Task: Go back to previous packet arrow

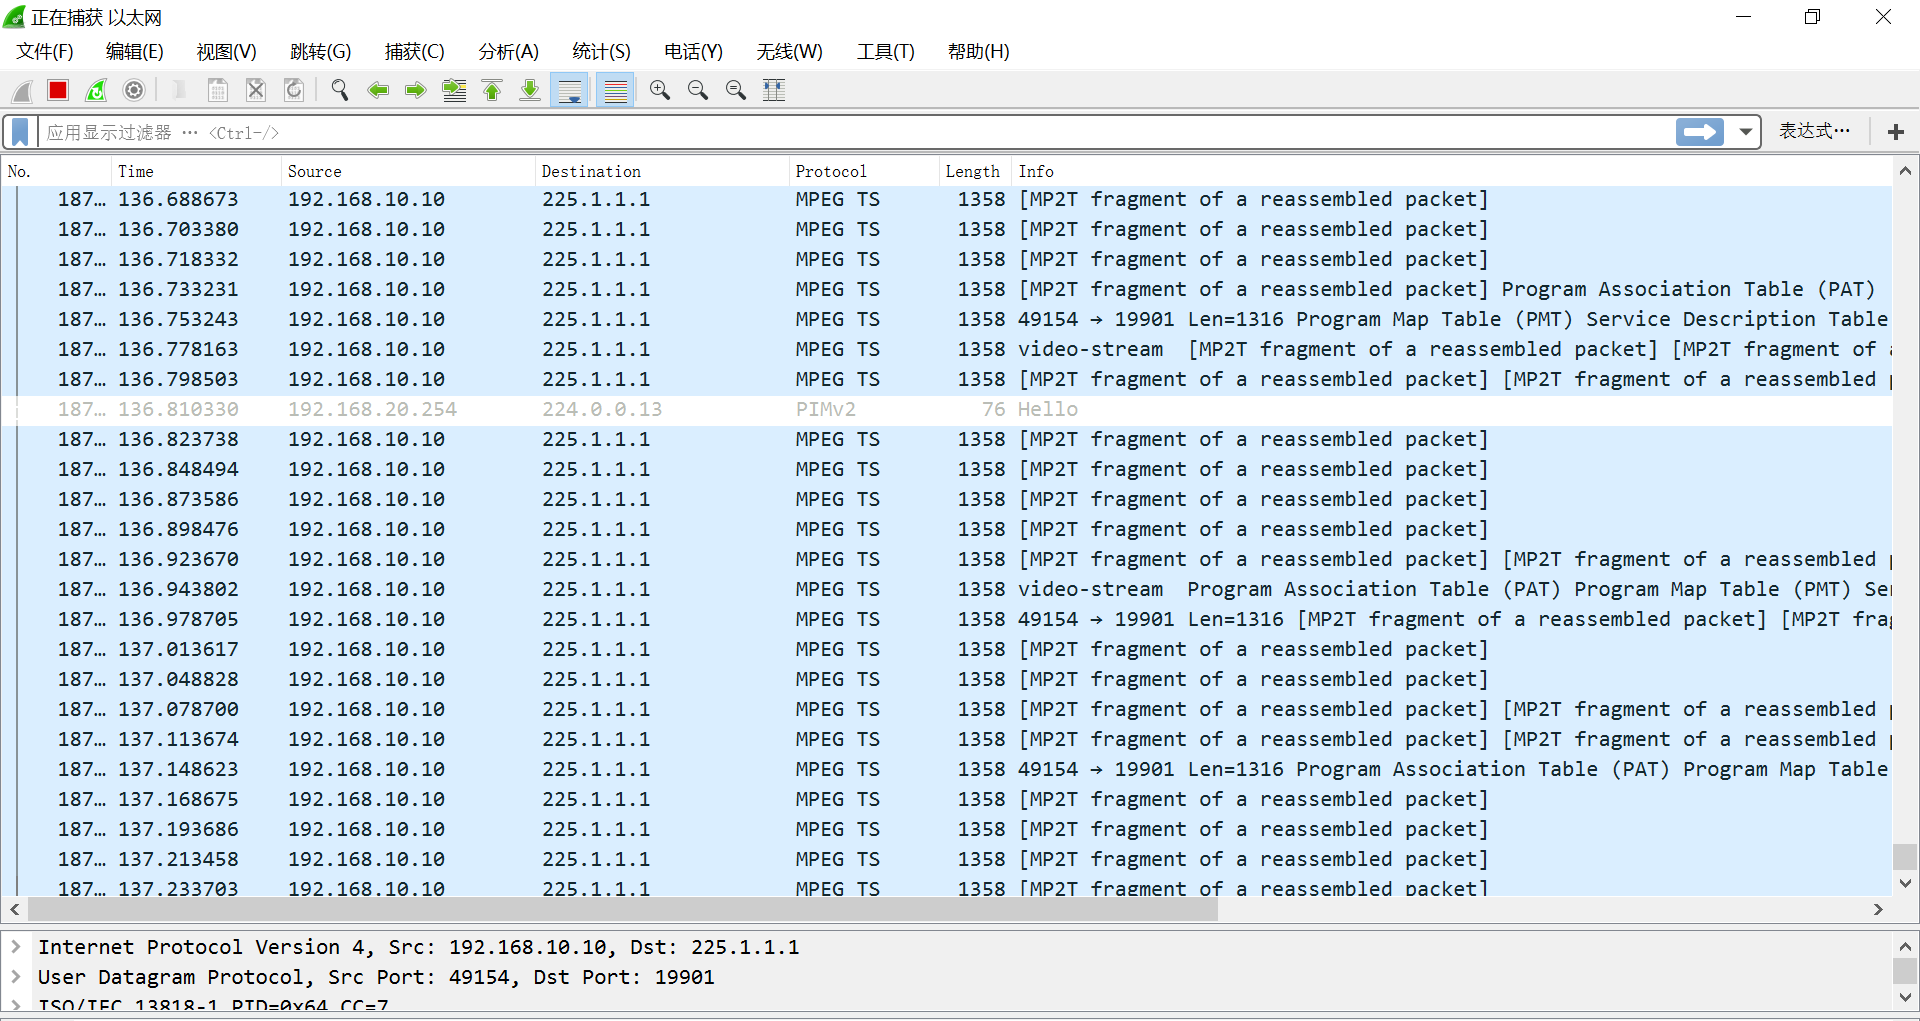Action: click(x=378, y=91)
